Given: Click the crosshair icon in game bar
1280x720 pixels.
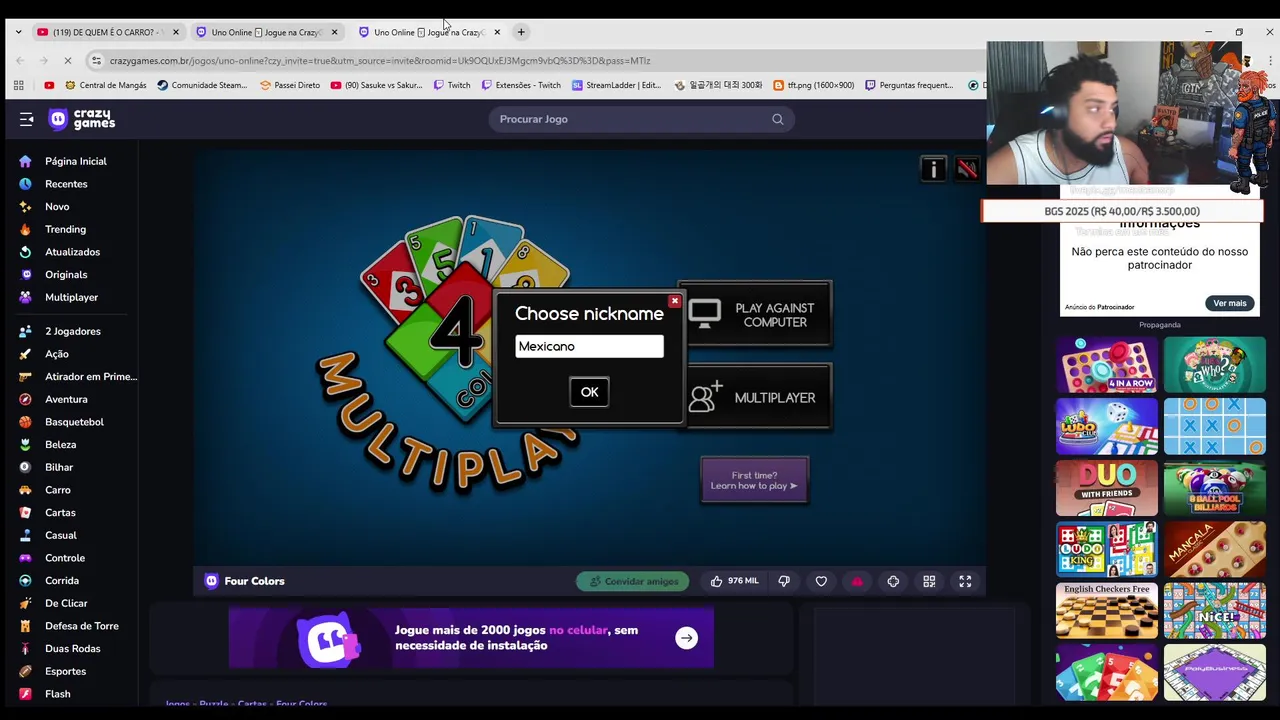Looking at the screenshot, I should [893, 581].
